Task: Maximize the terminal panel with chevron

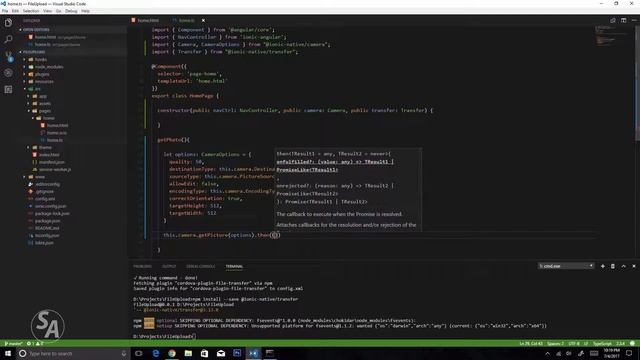Action: [x=623, y=266]
